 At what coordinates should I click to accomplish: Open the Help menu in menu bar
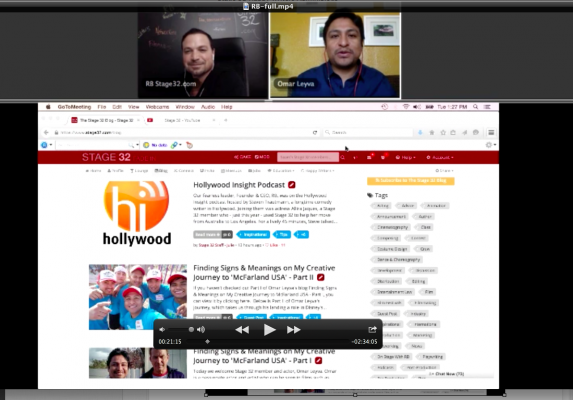coord(227,107)
